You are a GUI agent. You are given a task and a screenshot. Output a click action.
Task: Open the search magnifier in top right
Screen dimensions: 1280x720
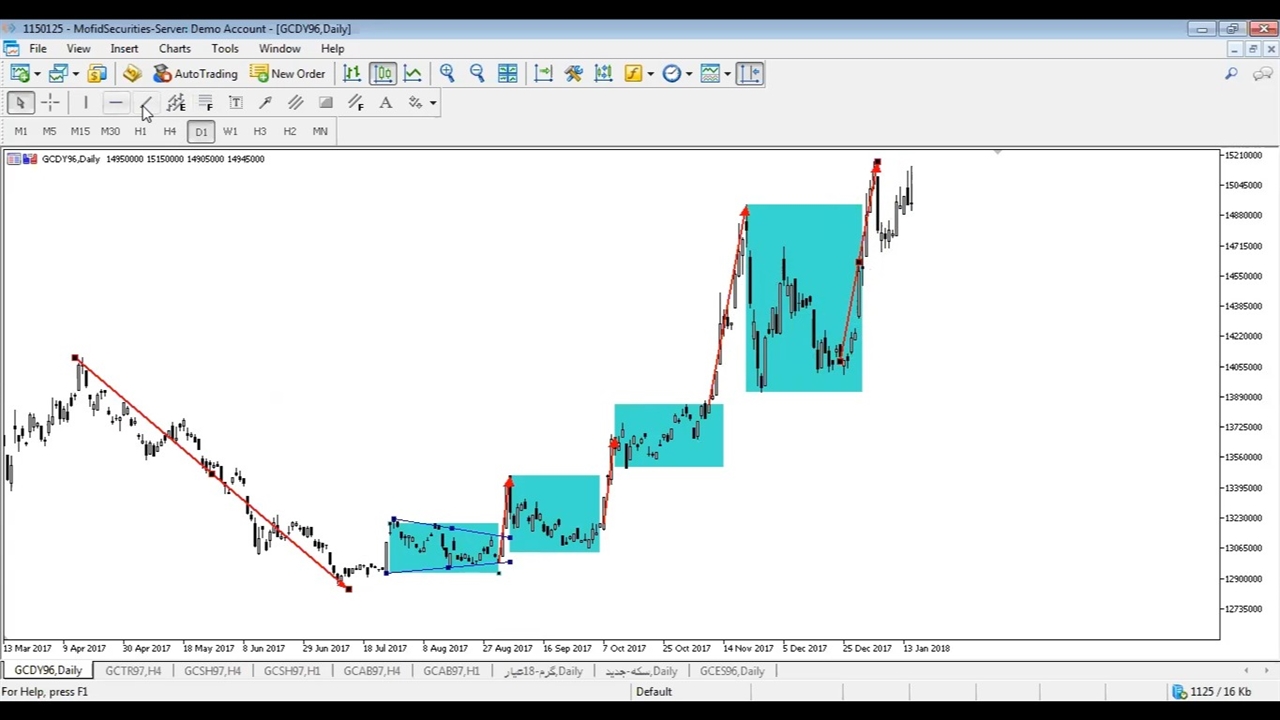point(1231,73)
